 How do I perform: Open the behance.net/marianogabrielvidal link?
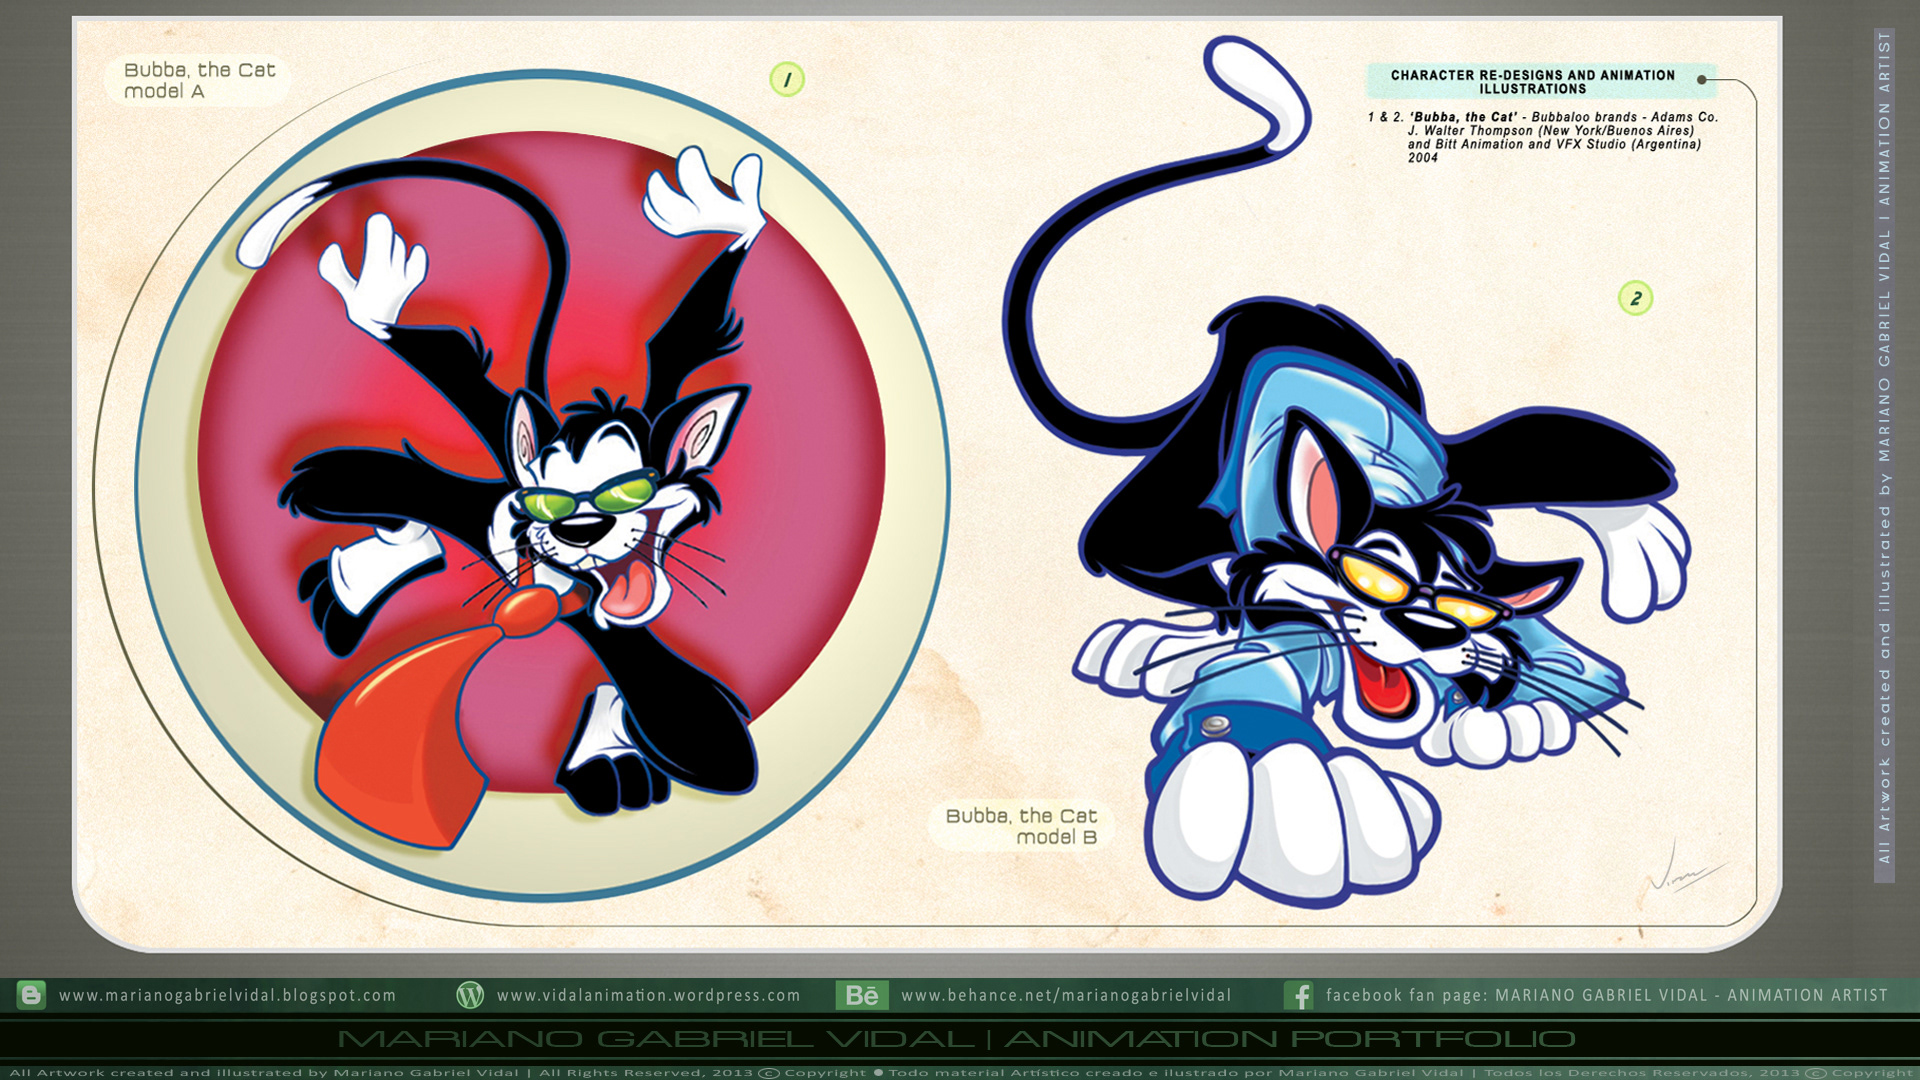pyautogui.click(x=1066, y=995)
